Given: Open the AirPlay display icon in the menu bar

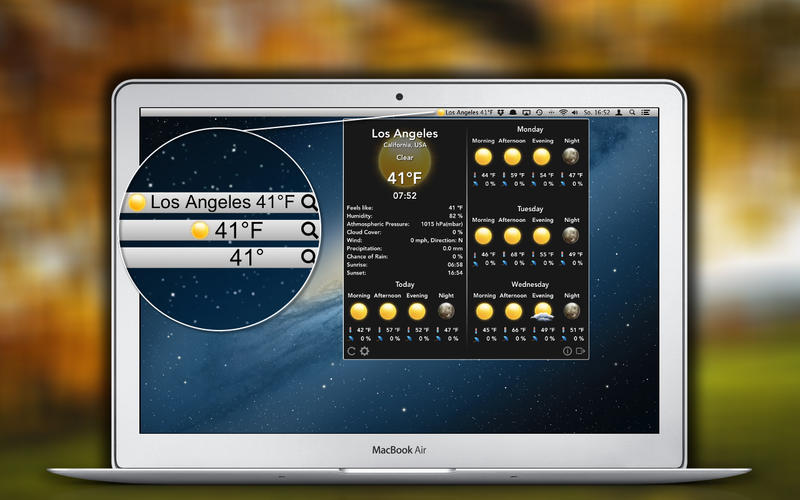Looking at the screenshot, I should coord(527,112).
